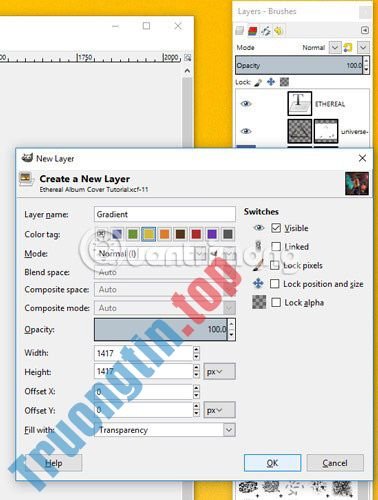Open the Mode Normal (l) dropdown
The width and height of the screenshot is (378, 500).
(x=151, y=254)
